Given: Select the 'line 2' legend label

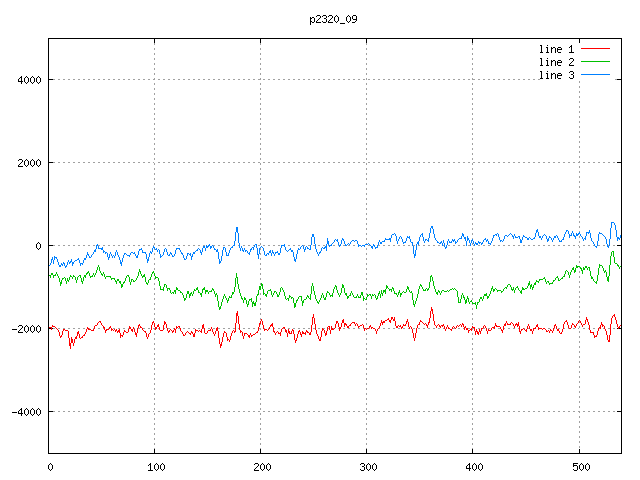Looking at the screenshot, I should [x=556, y=62].
